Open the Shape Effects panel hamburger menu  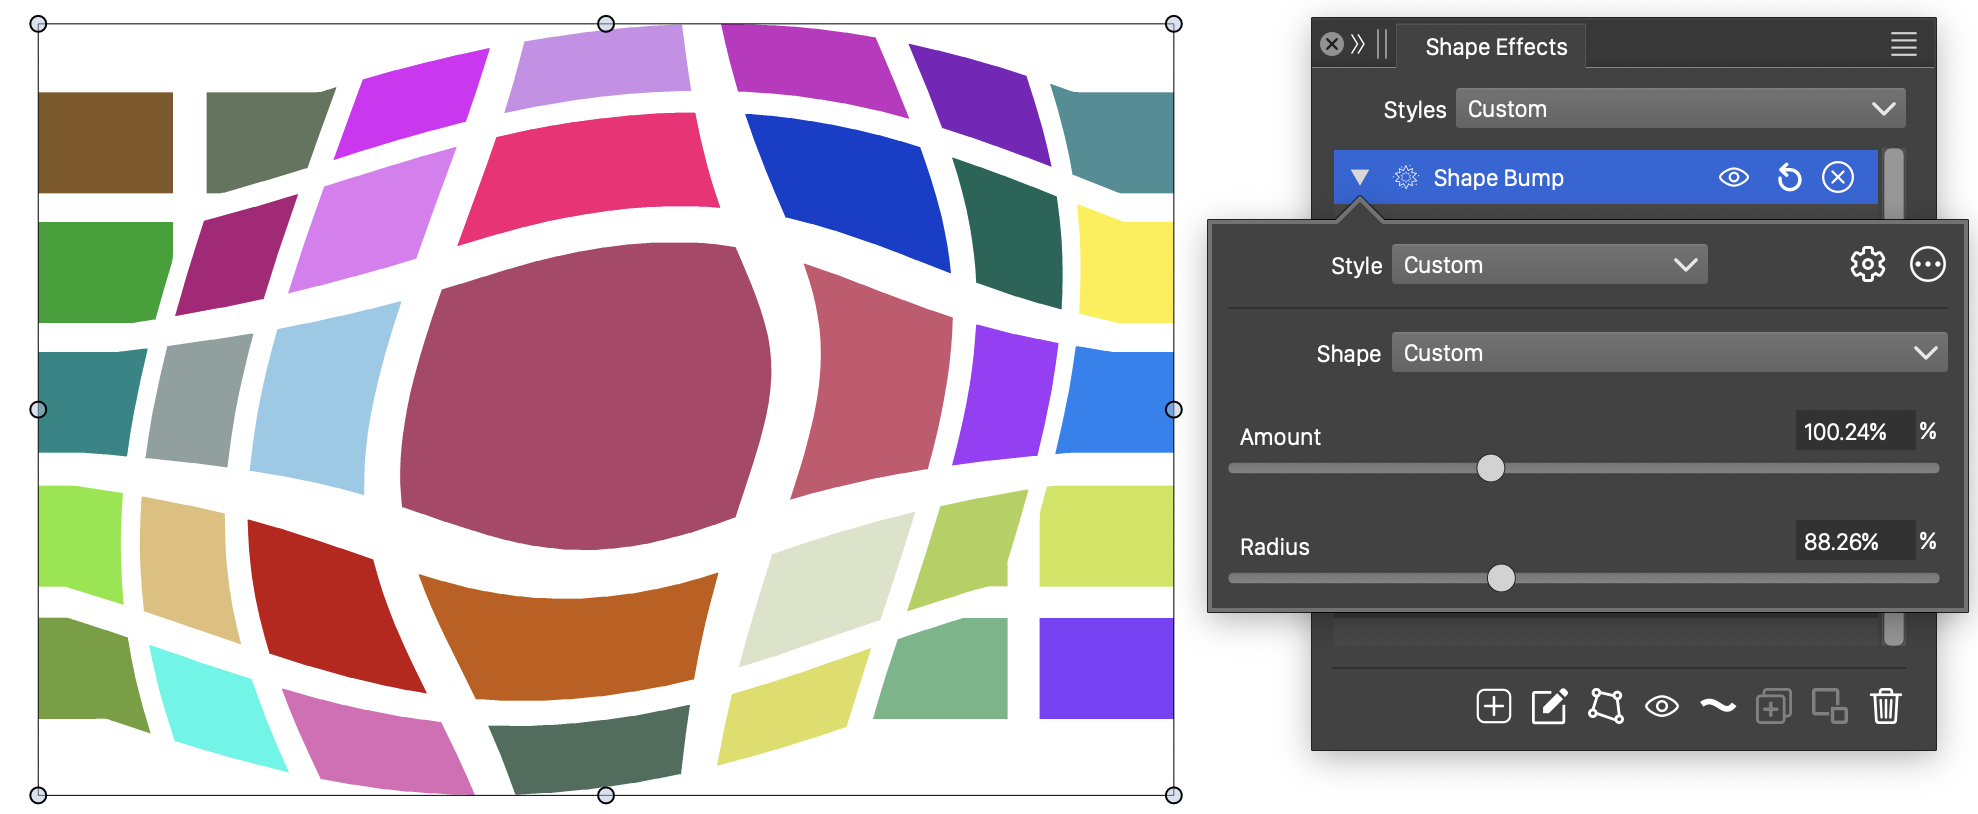point(1903,44)
